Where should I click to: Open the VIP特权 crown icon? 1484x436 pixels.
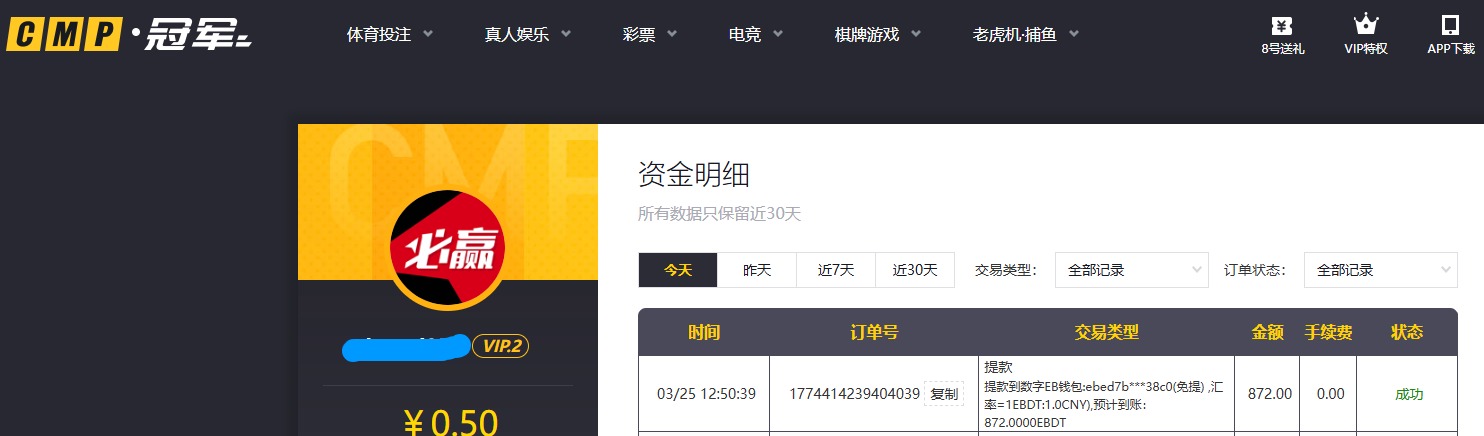(1365, 34)
